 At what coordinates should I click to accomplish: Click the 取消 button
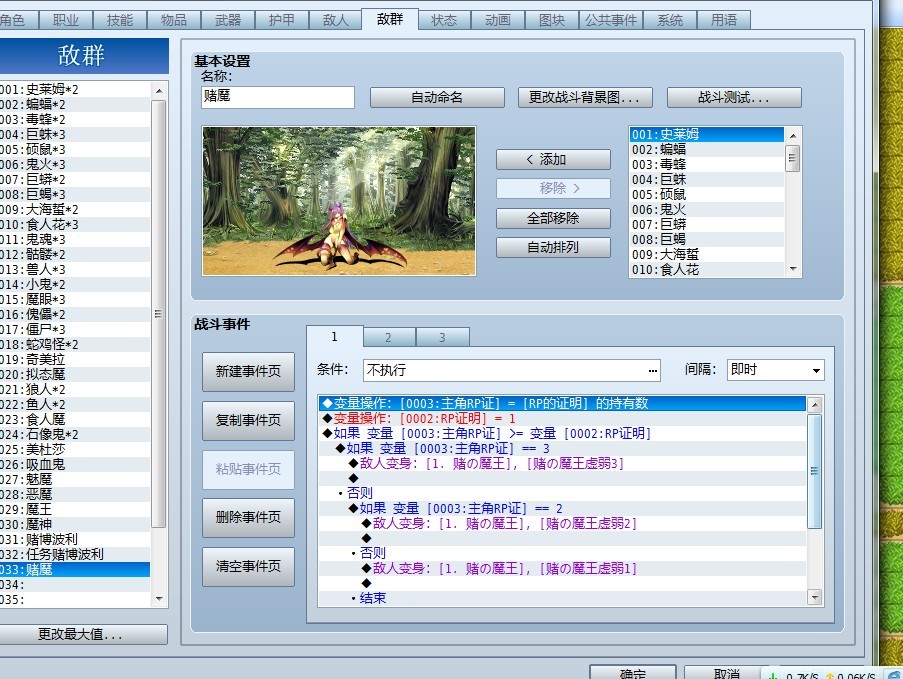726,673
